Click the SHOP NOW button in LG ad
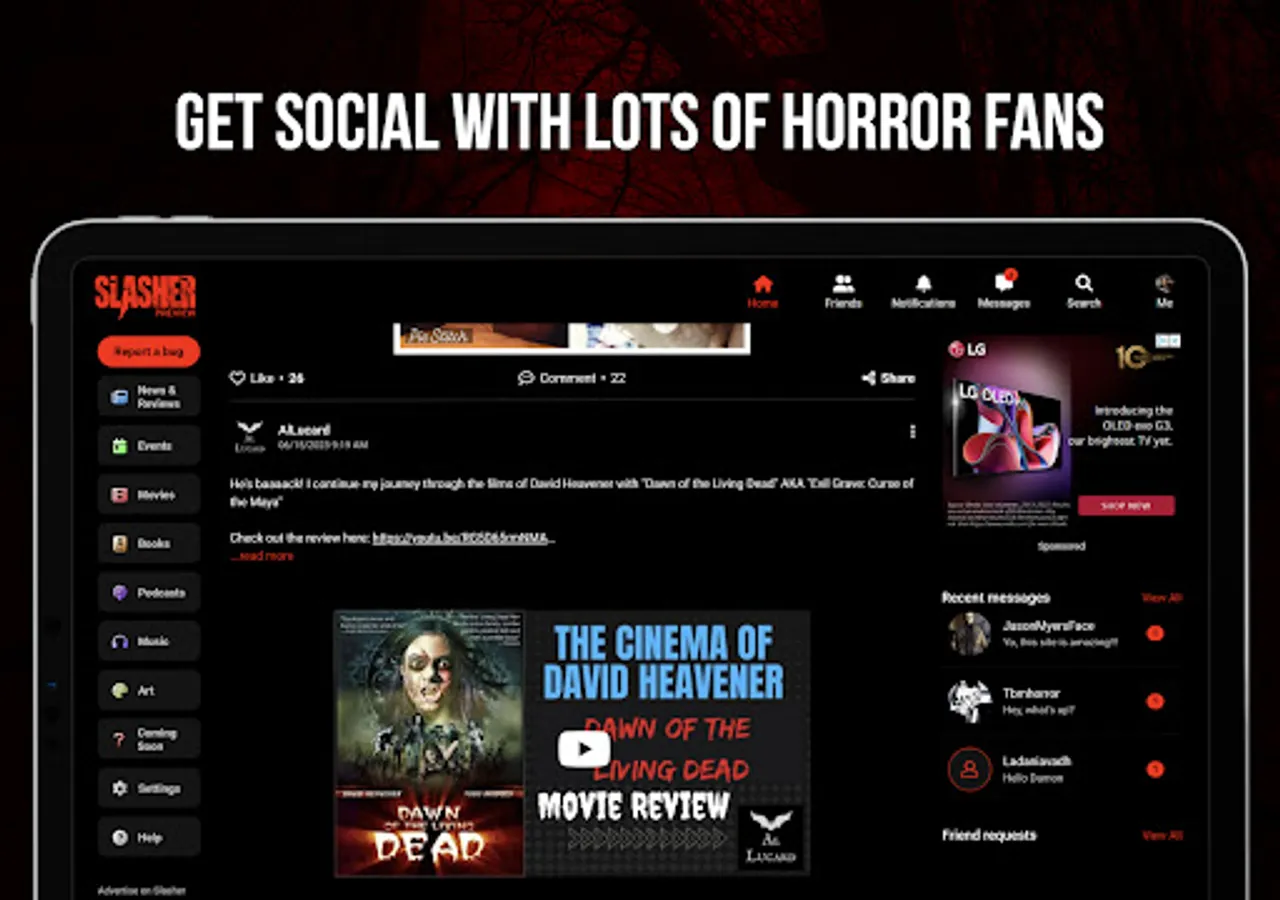 [x=1126, y=506]
